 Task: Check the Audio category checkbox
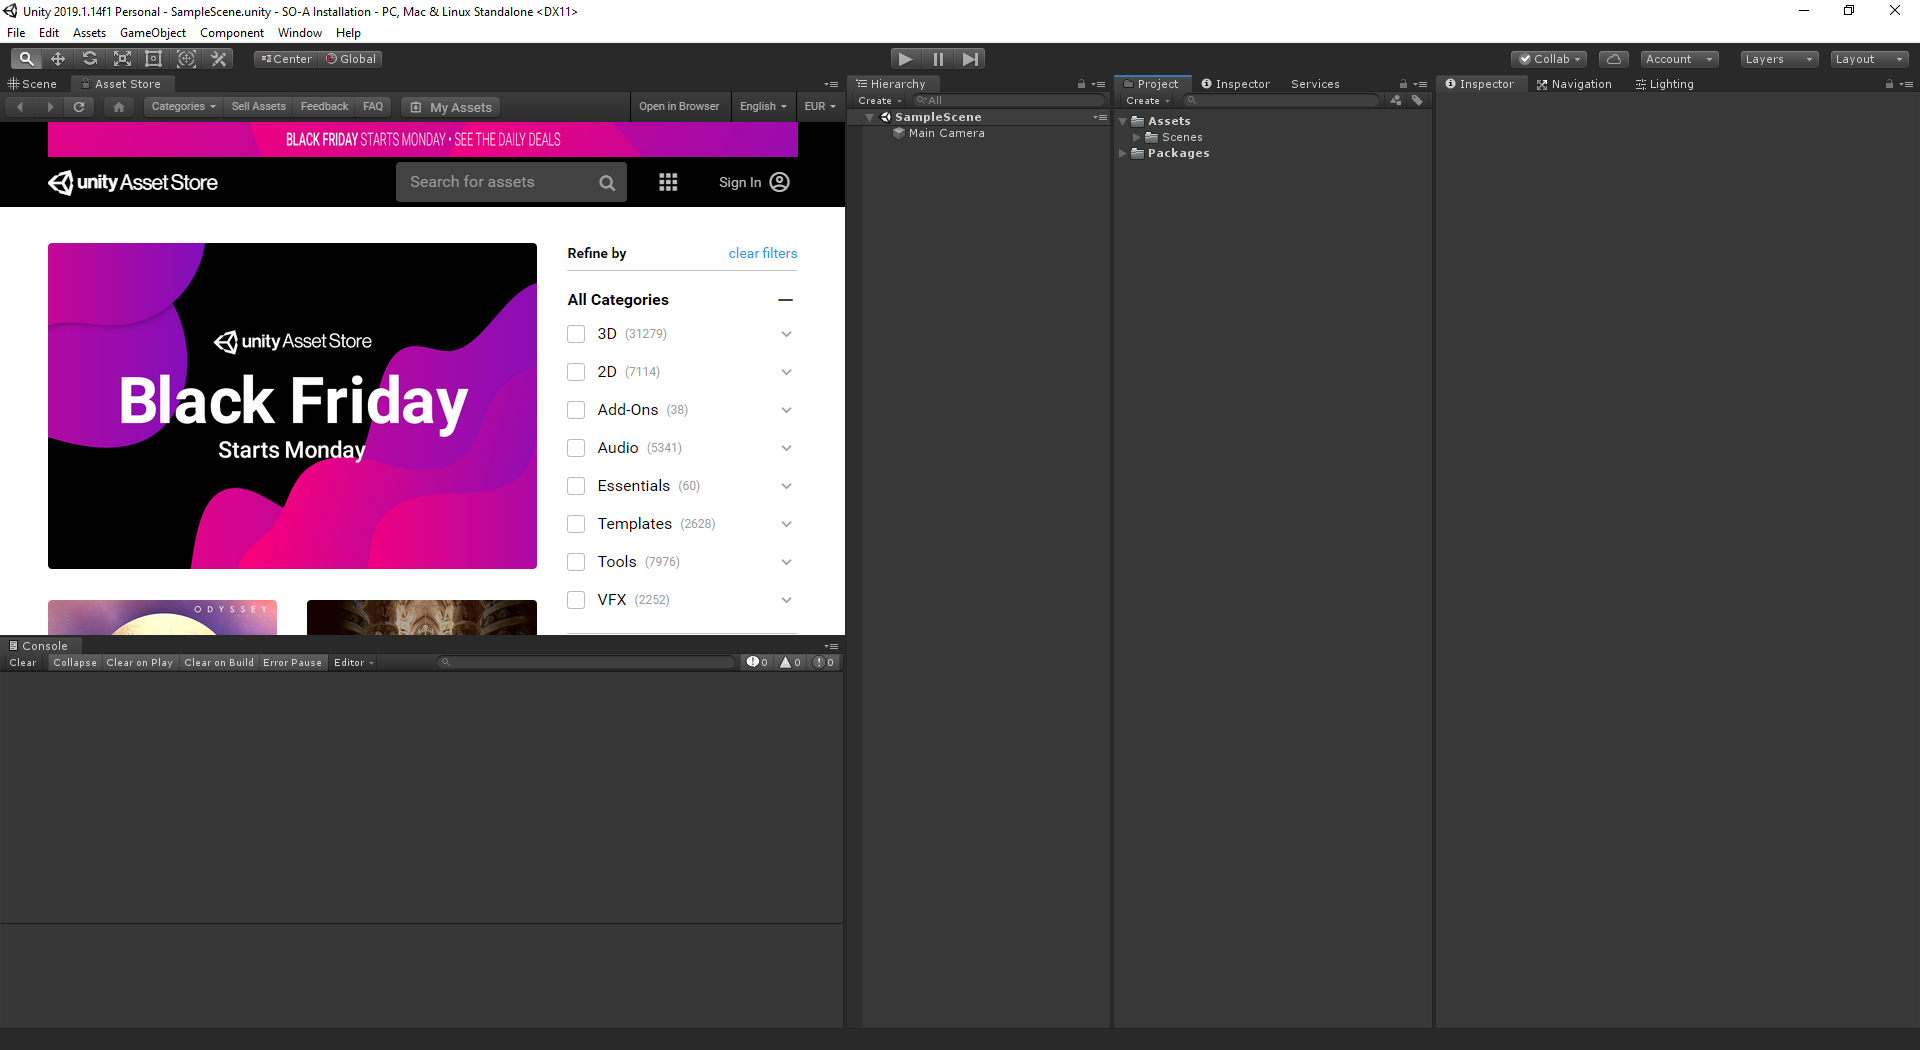[576, 448]
